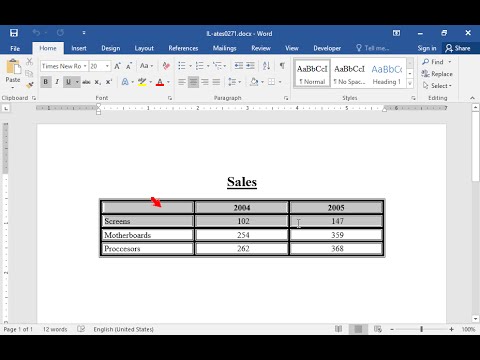
Task: Open the font name dropdown
Action: 85,66
